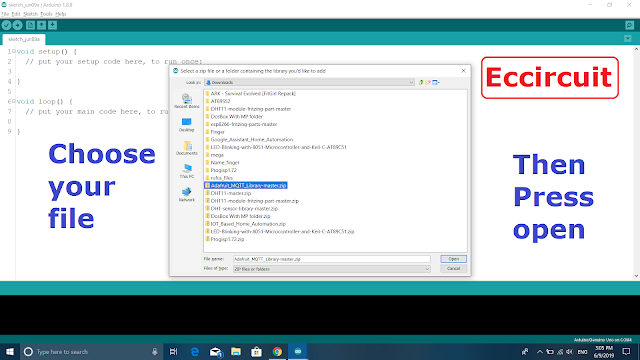Click the Verify sketch checkmark icon

click(x=6, y=25)
